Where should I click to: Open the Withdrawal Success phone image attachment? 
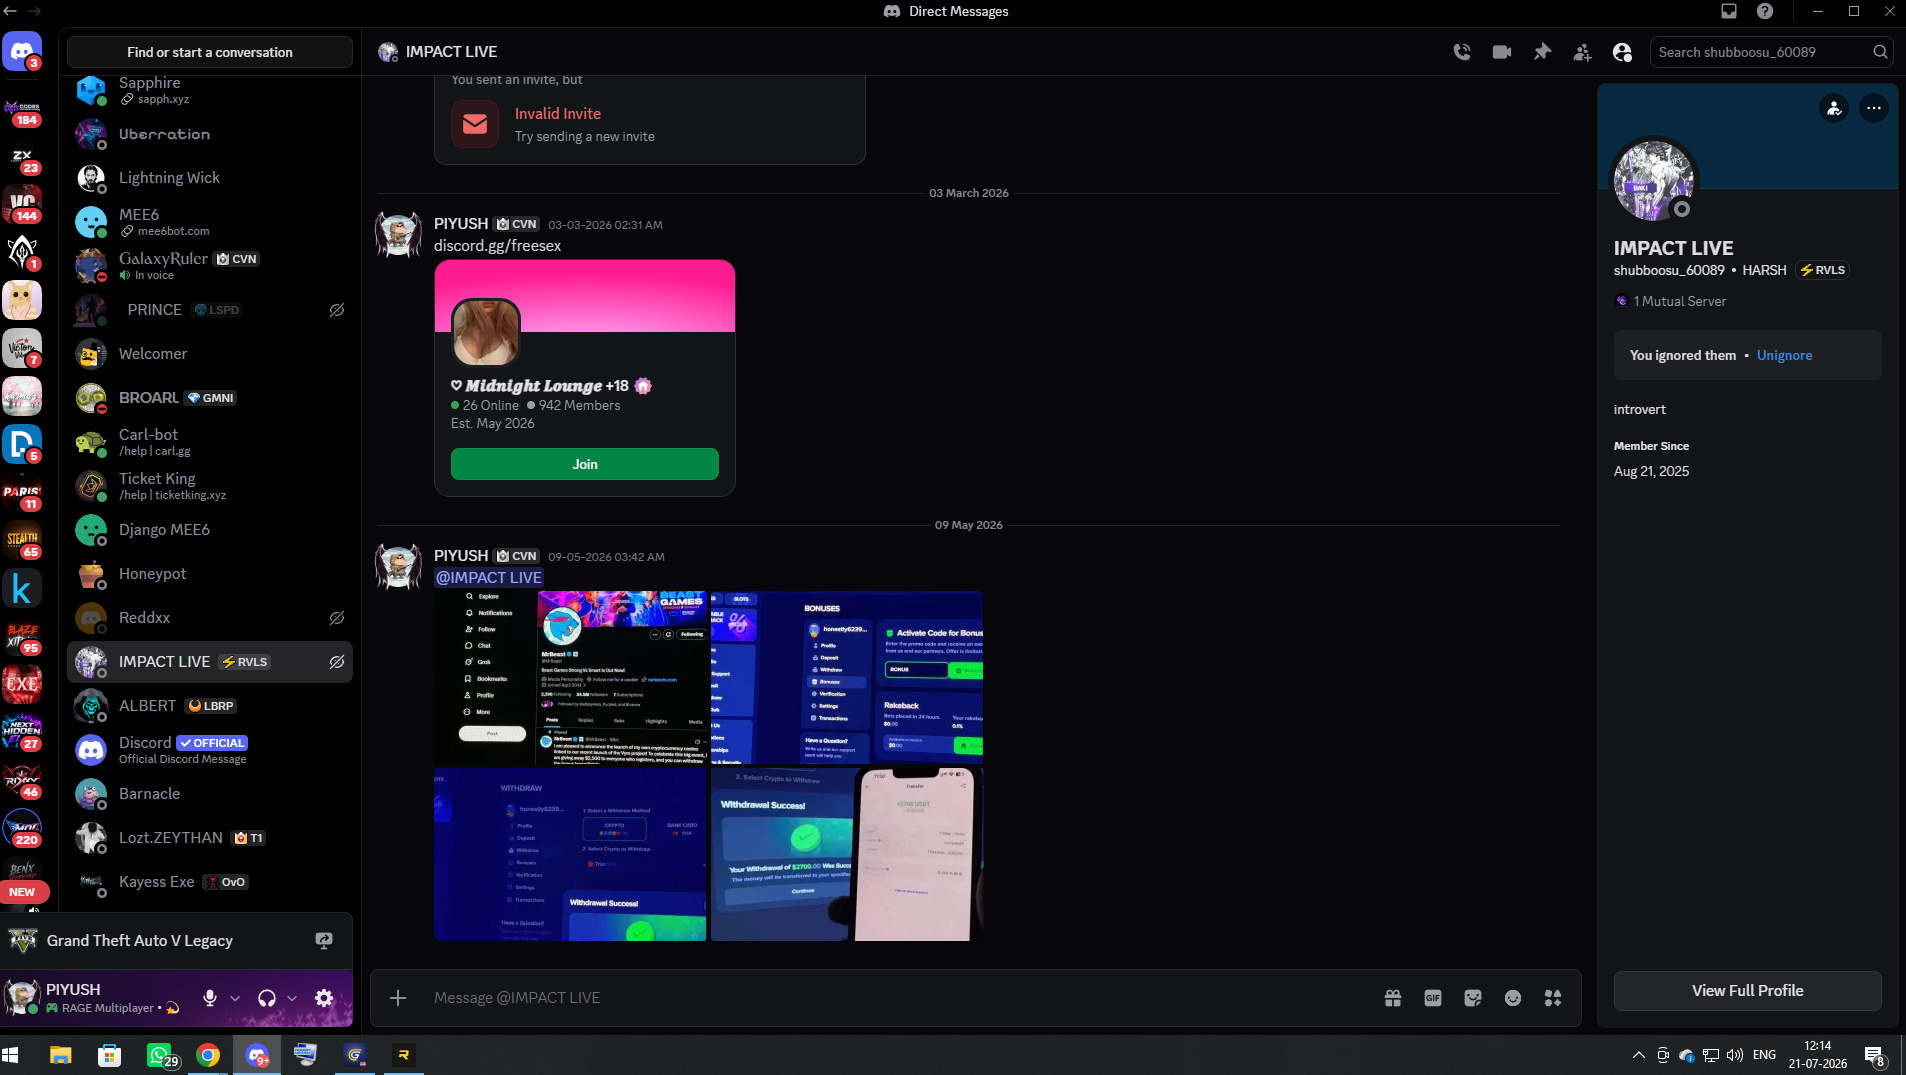847,854
